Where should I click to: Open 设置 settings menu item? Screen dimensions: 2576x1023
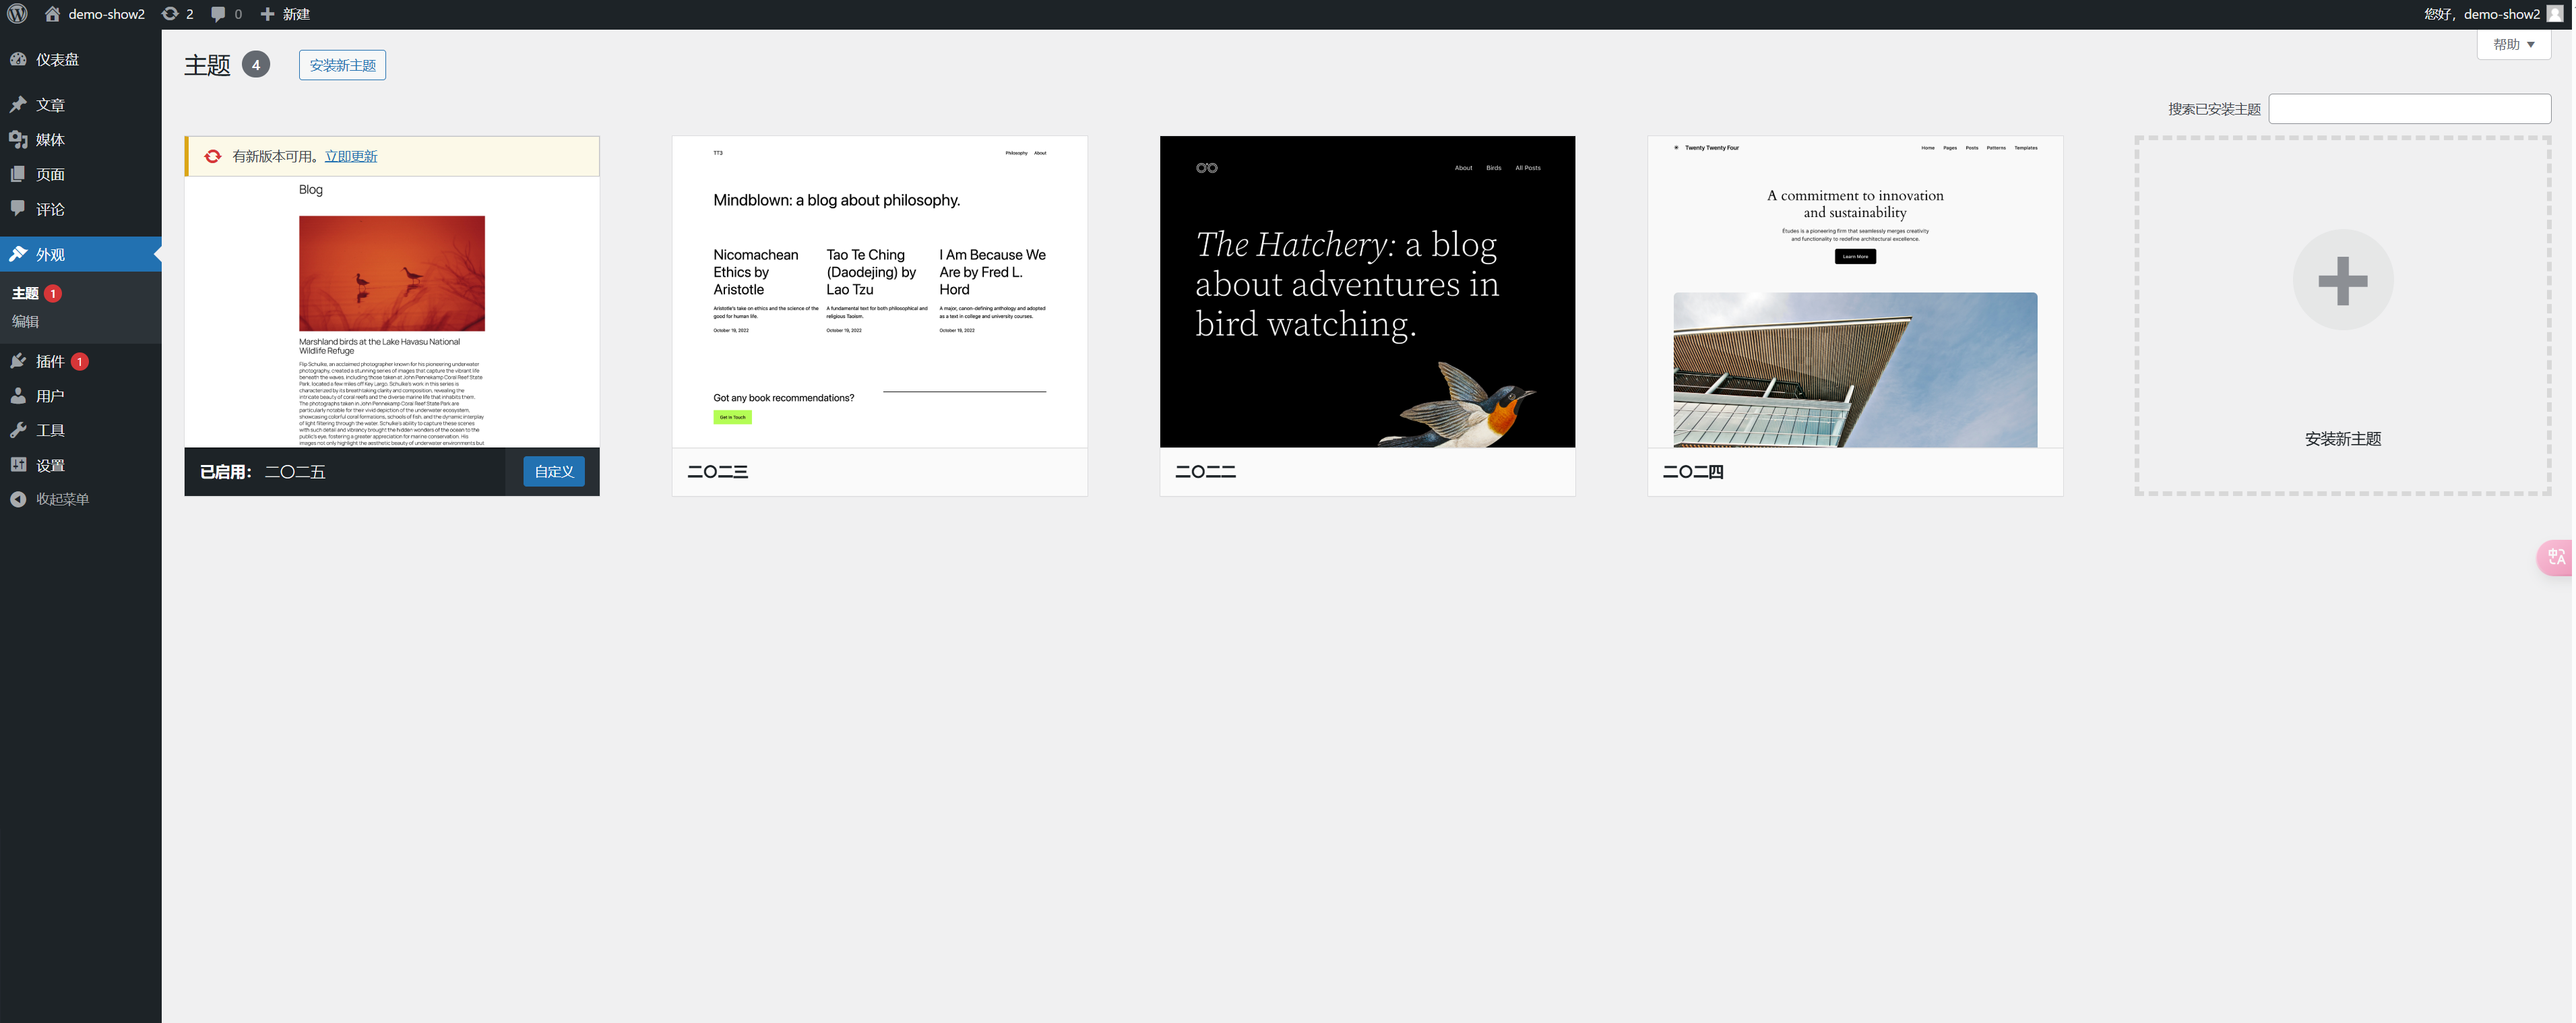point(50,465)
